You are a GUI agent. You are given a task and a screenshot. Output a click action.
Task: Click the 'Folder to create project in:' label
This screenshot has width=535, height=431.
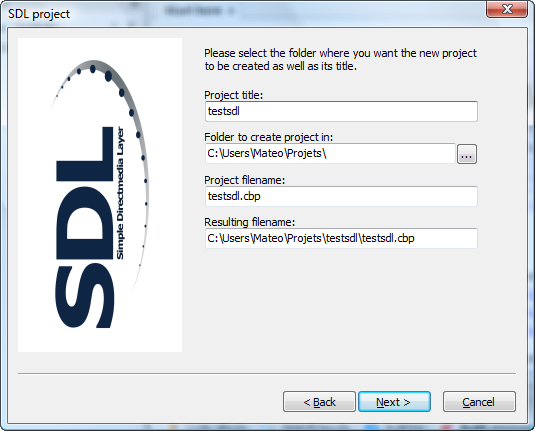coord(269,137)
